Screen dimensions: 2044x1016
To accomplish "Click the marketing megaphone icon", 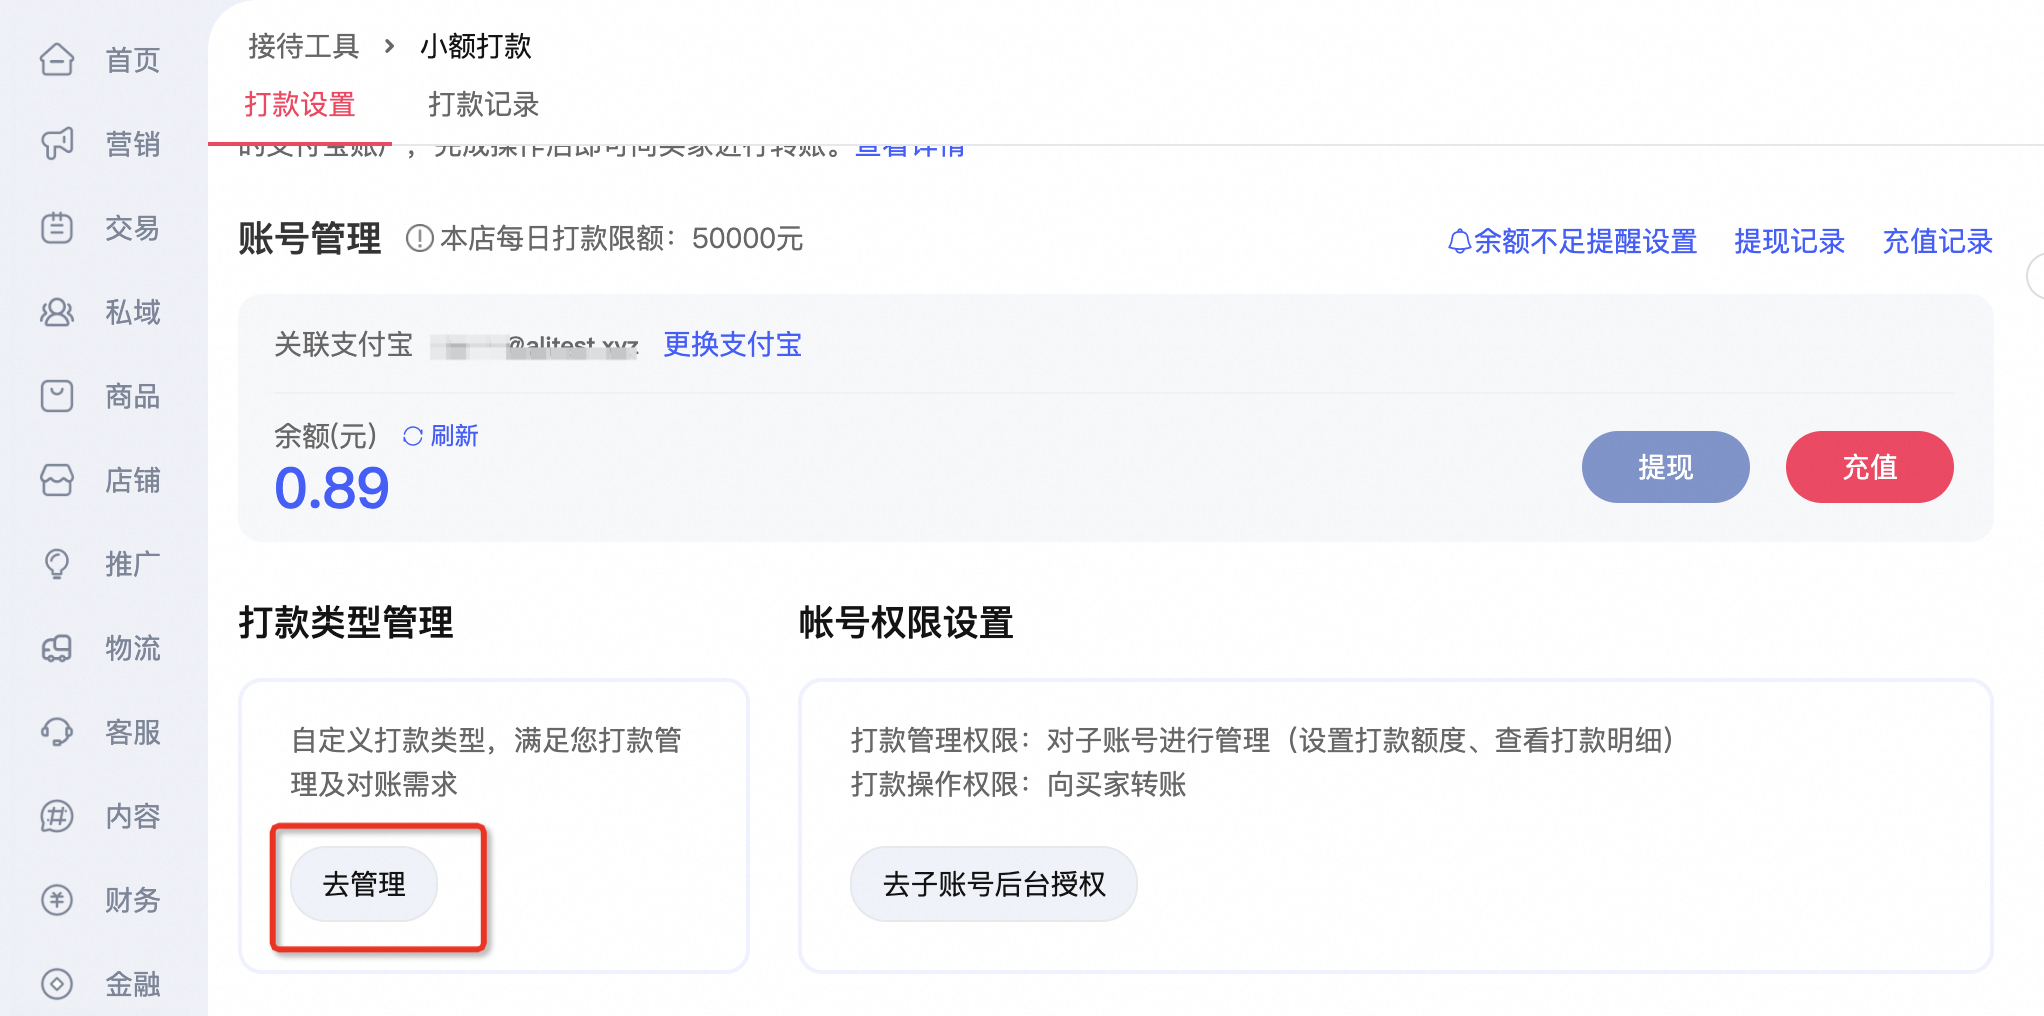I will (57, 144).
